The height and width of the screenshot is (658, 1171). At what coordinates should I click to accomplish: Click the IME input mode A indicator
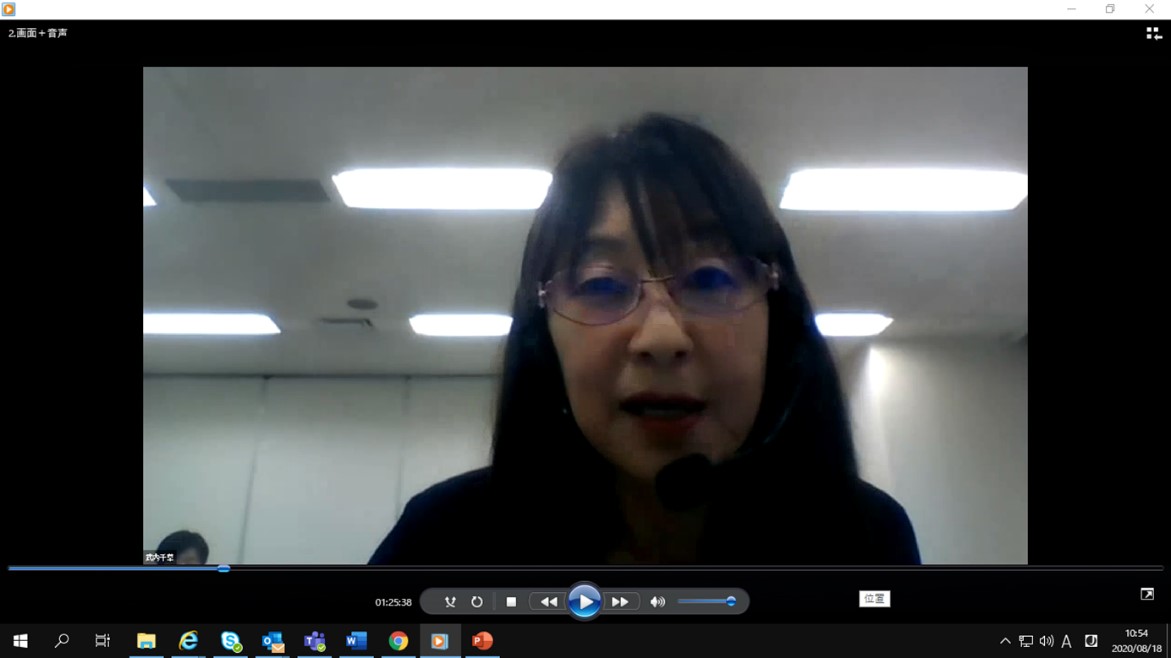point(1067,641)
